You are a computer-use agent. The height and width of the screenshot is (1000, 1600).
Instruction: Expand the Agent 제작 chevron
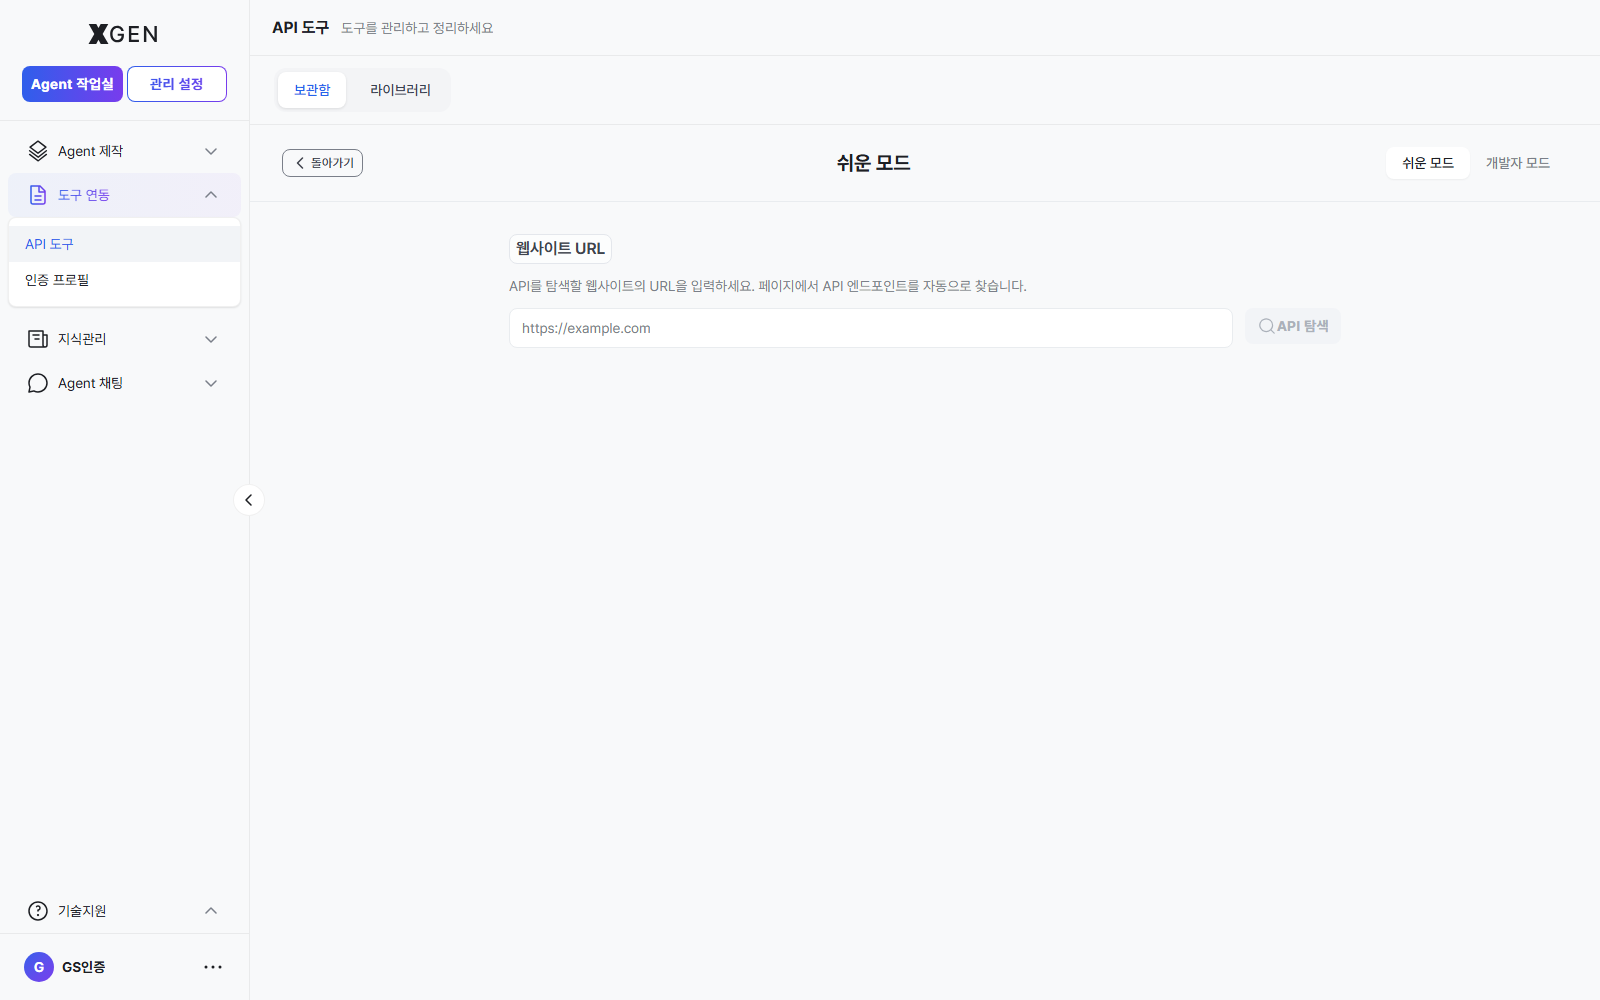coord(211,151)
